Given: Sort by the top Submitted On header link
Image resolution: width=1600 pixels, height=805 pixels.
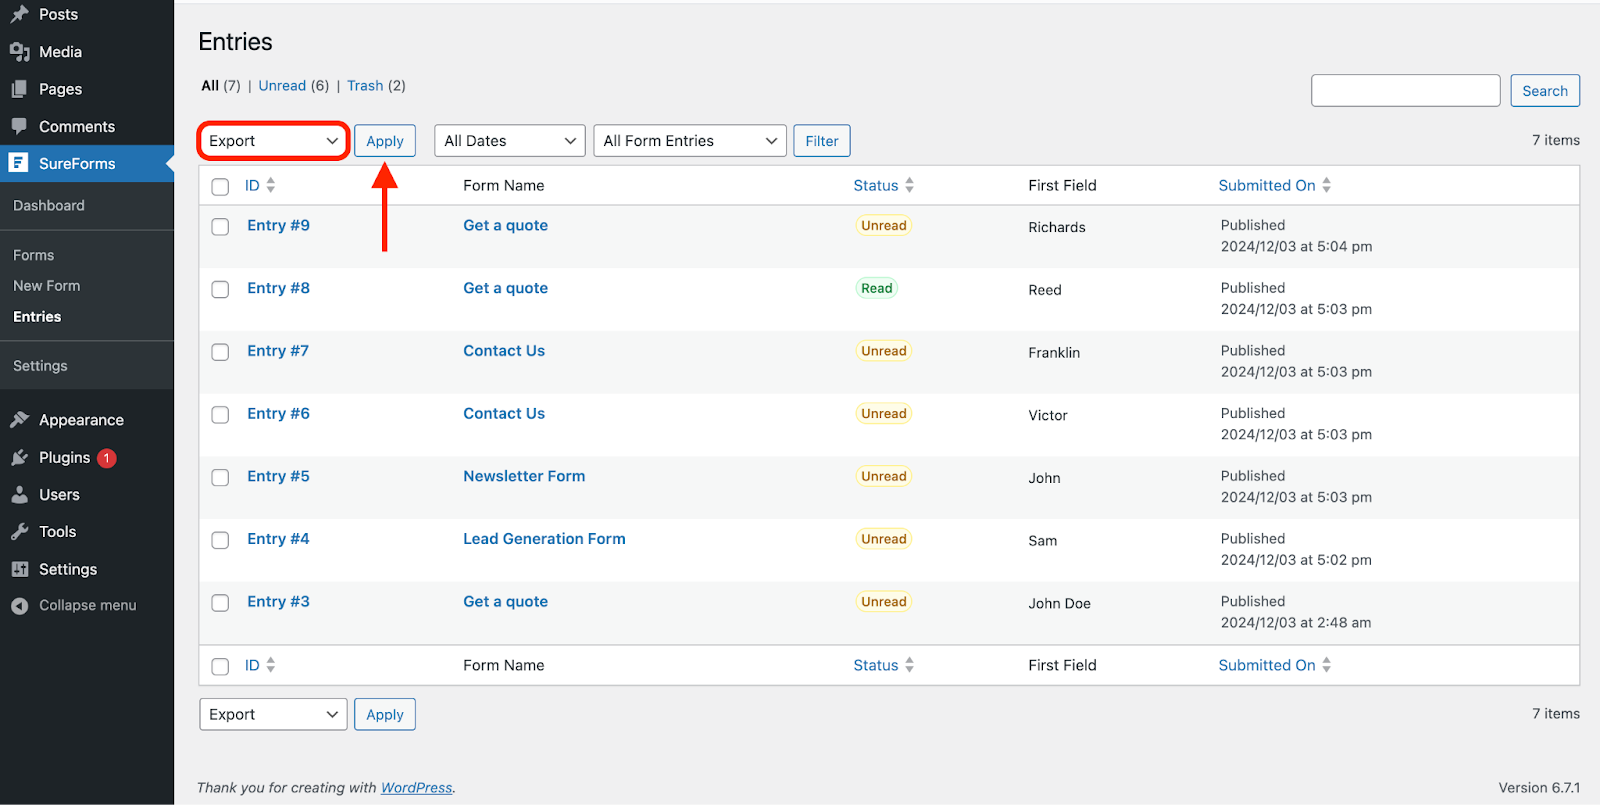Looking at the screenshot, I should [1267, 186].
